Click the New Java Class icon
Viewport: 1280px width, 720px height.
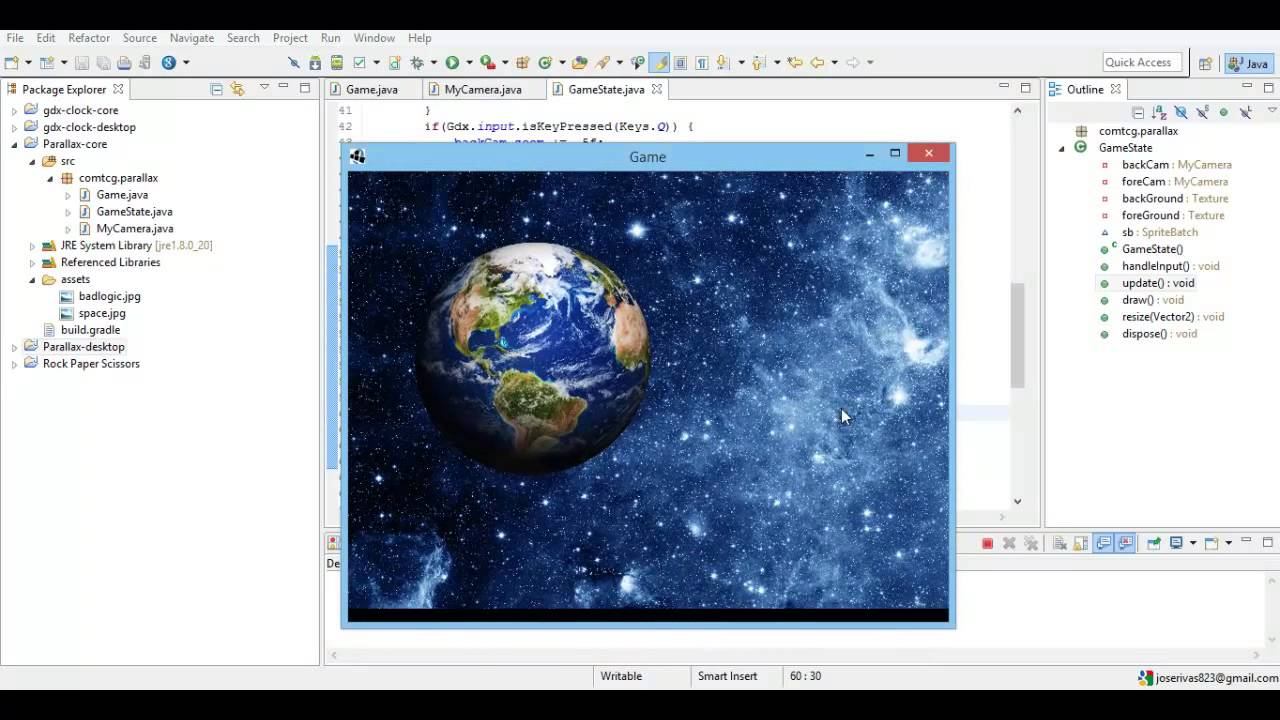pos(545,62)
